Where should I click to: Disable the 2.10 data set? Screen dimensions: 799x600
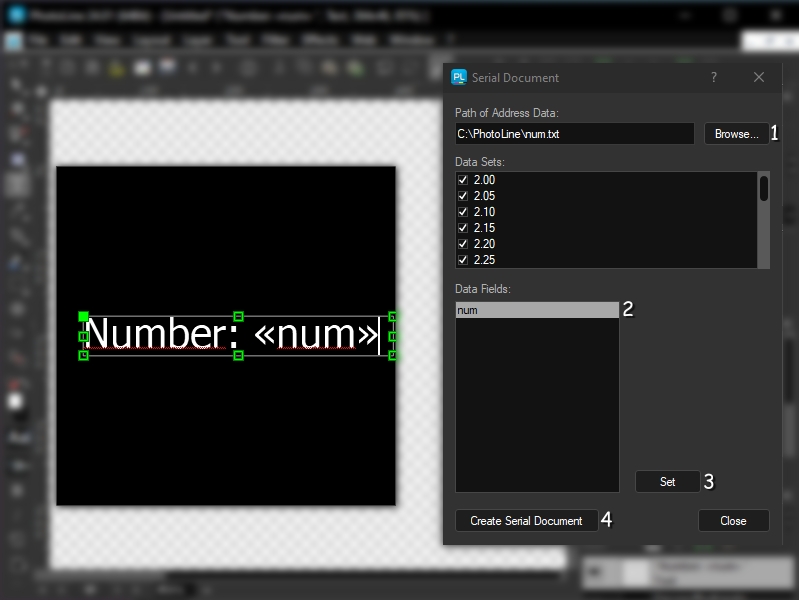463,212
